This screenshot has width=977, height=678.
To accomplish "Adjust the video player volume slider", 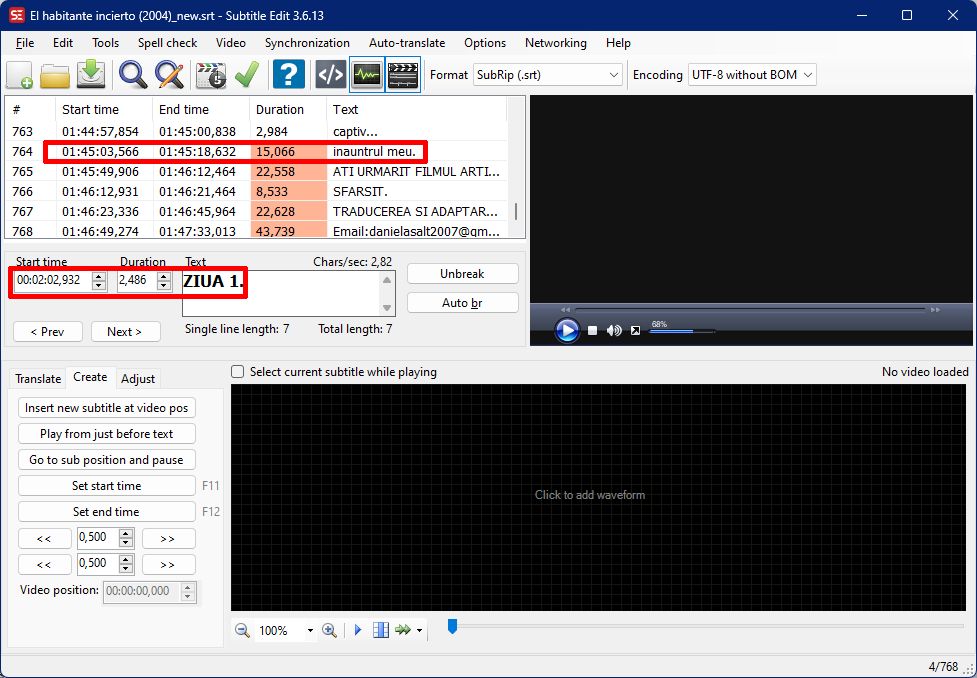I will pos(682,332).
